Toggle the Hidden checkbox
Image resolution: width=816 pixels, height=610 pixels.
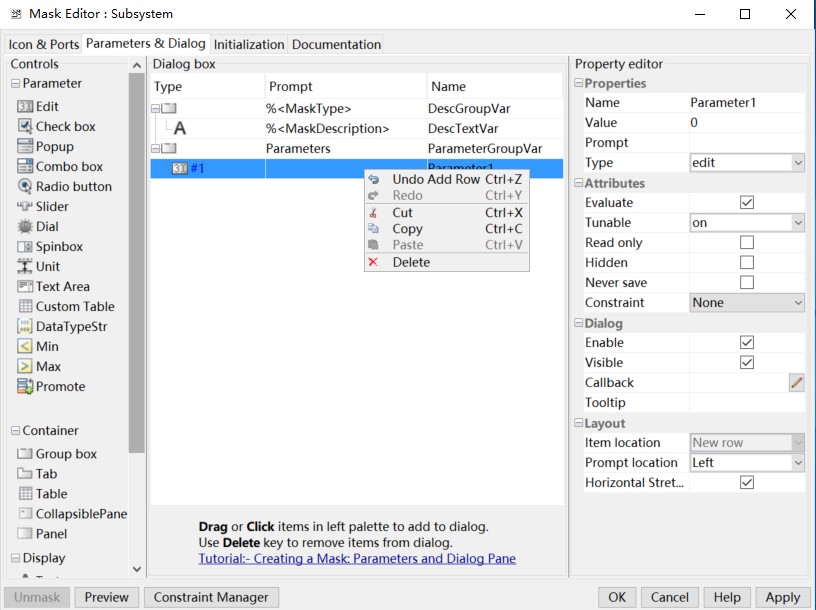click(x=747, y=262)
